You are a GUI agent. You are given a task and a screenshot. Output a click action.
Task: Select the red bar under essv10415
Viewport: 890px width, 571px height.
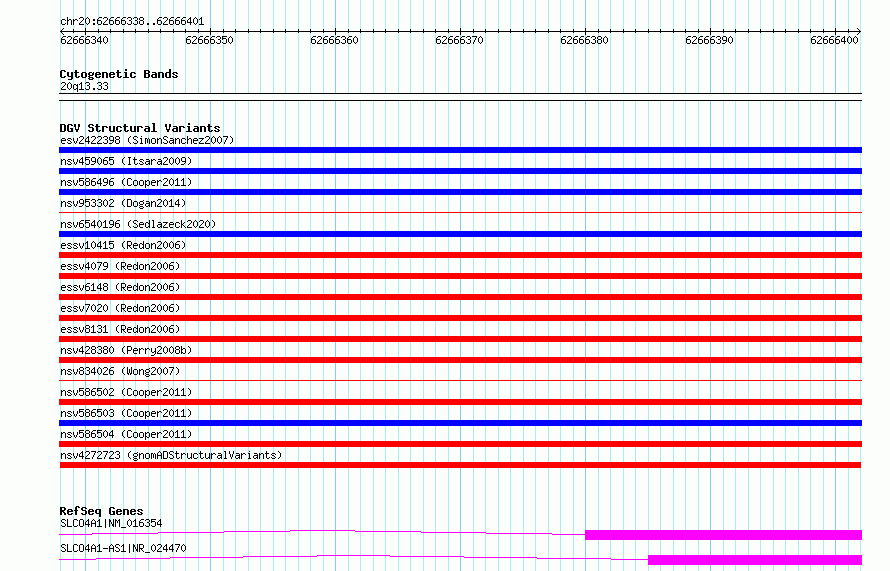pos(460,255)
